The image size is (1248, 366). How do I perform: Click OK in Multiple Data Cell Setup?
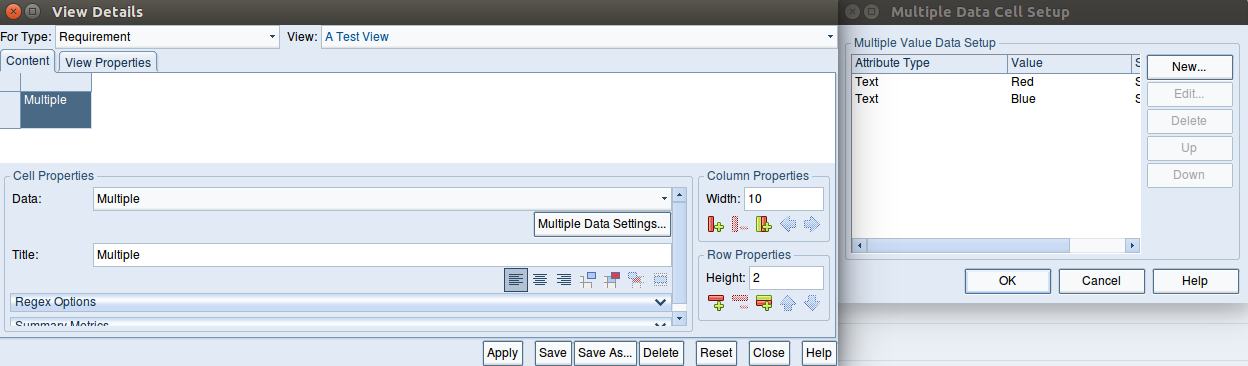(x=1008, y=281)
